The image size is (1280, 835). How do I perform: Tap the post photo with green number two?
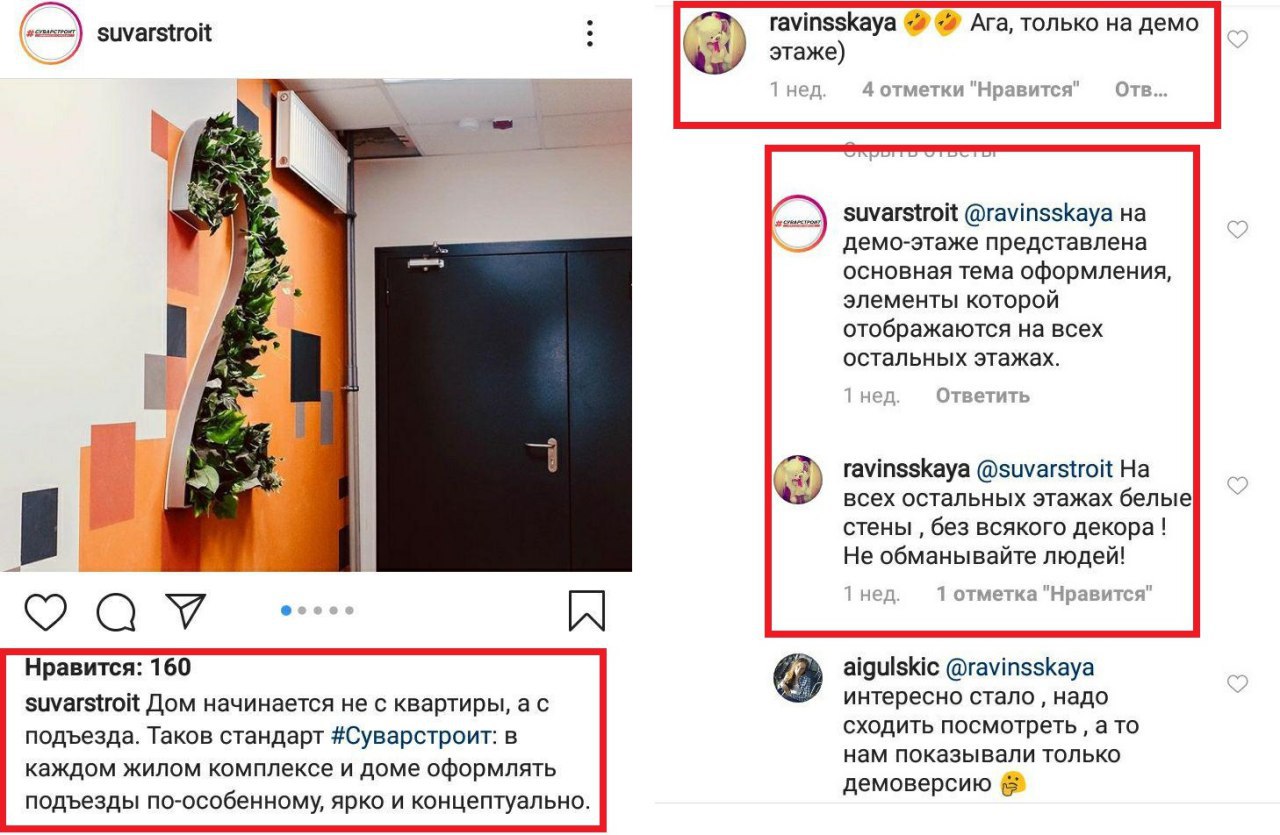[x=316, y=325]
